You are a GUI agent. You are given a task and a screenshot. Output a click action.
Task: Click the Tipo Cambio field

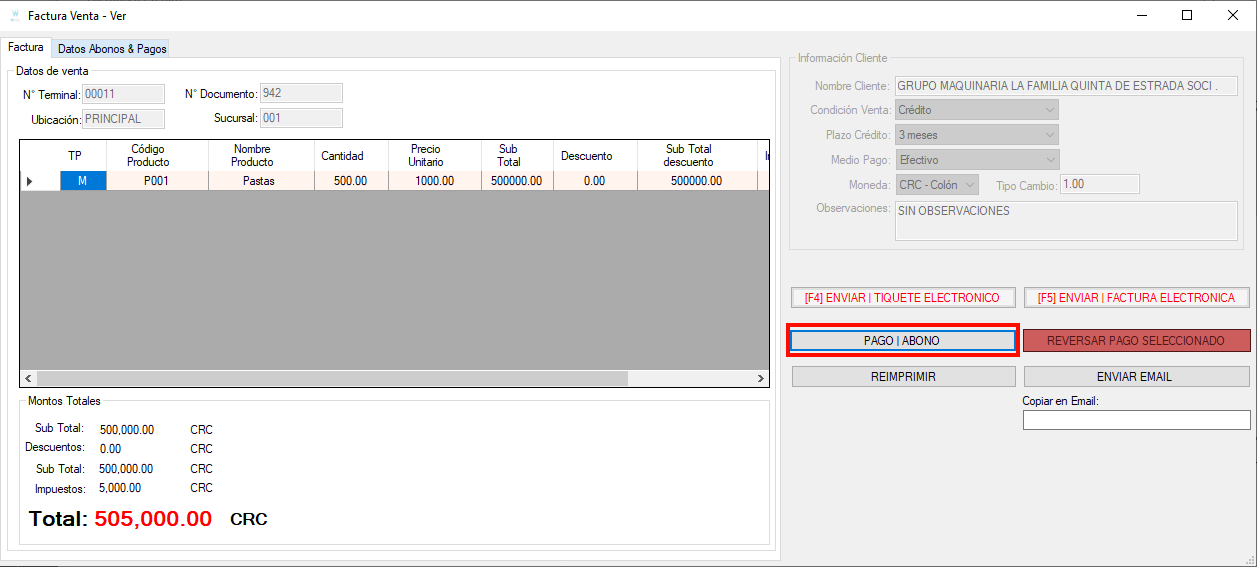[x=1099, y=184]
